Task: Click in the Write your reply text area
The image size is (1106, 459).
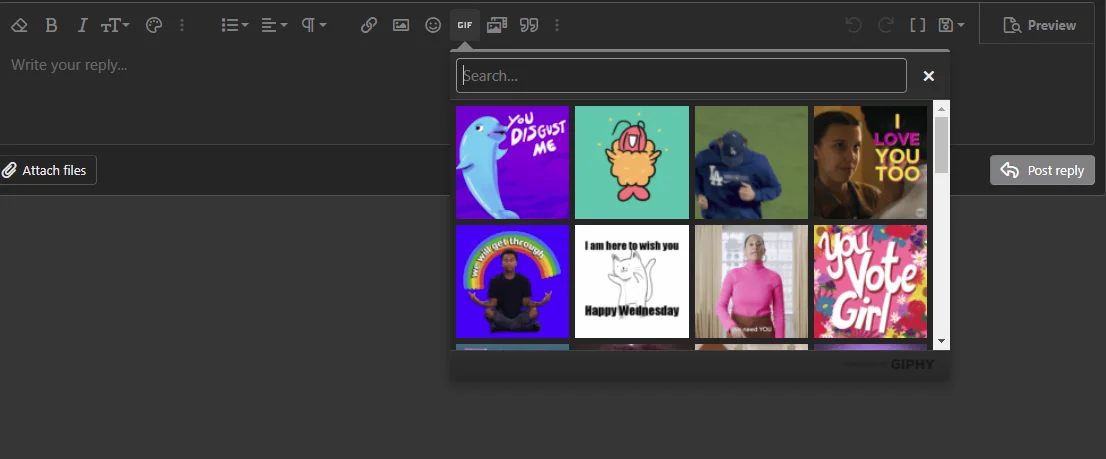Action: 224,95
